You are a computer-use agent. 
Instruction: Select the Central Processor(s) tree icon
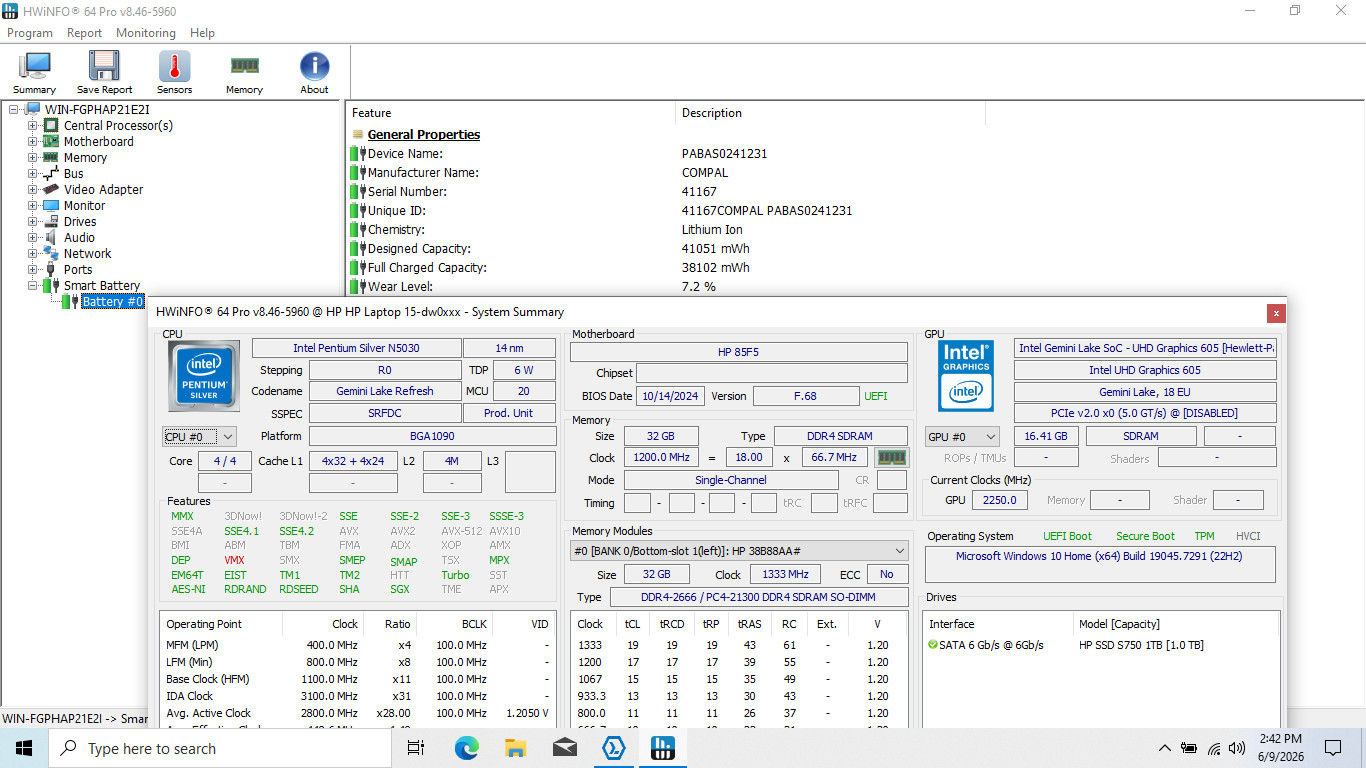coord(51,125)
